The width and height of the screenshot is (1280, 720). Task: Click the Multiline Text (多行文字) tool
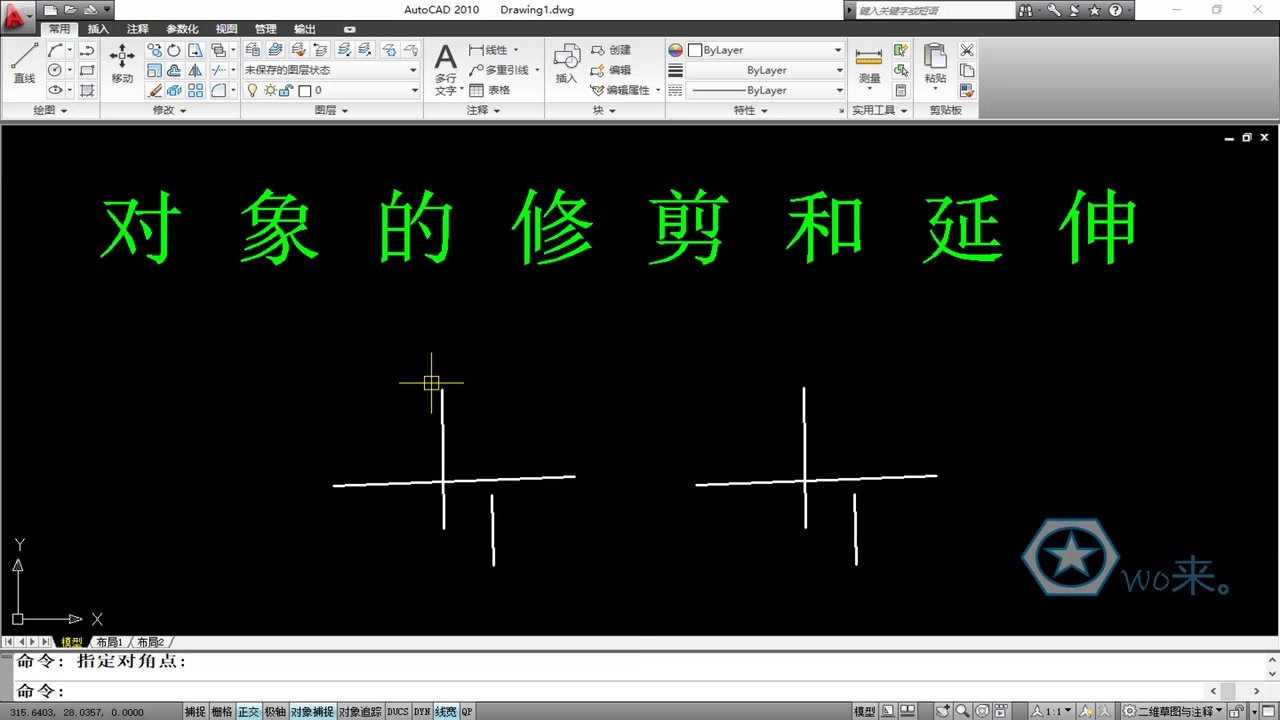point(445,68)
